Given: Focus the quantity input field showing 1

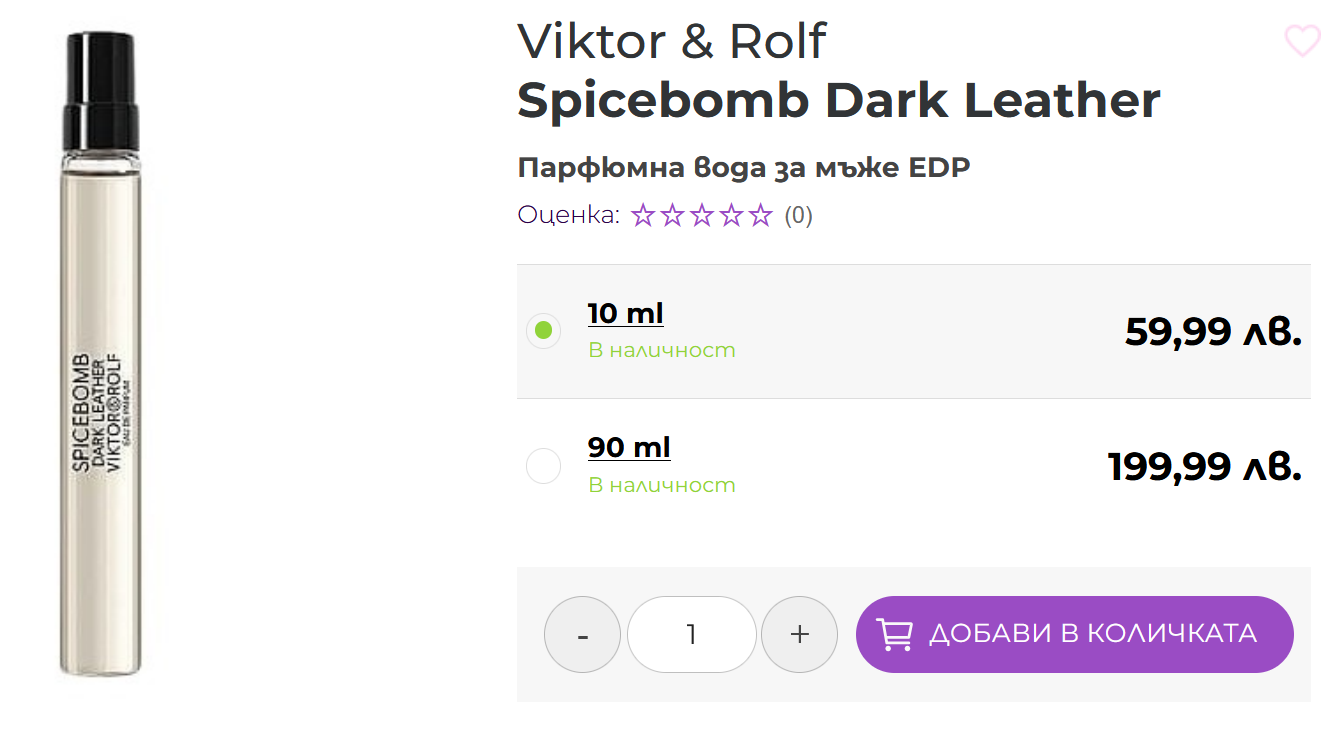Looking at the screenshot, I should click(x=691, y=634).
